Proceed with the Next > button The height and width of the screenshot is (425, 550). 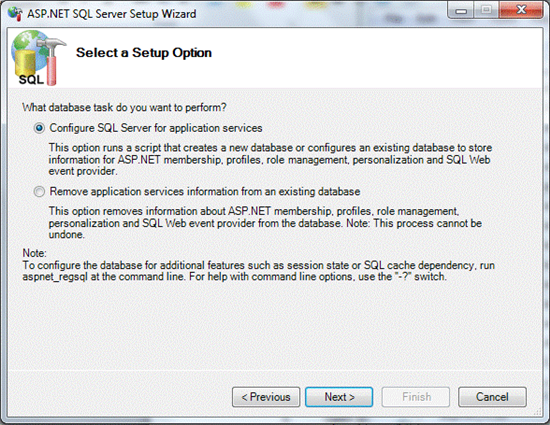(x=339, y=397)
